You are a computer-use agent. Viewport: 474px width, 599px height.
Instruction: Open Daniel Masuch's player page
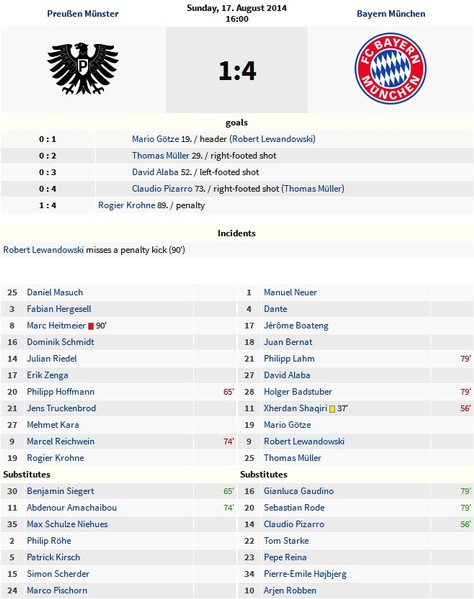pyautogui.click(x=55, y=293)
